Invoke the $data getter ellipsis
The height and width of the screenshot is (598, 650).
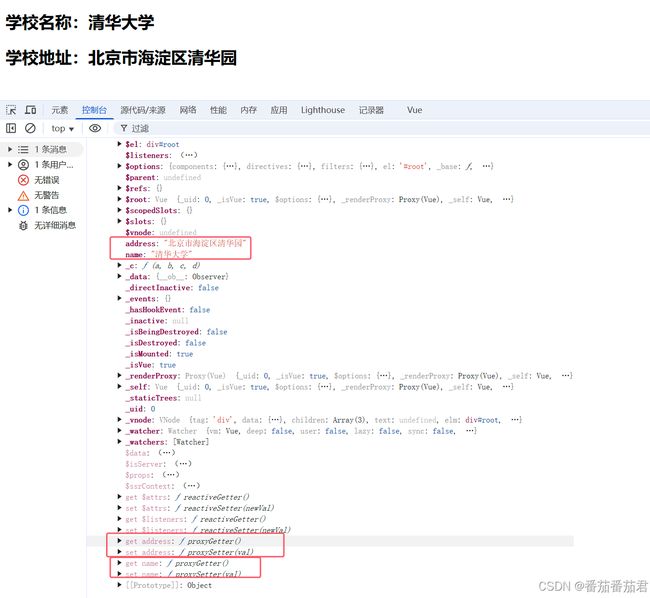pyautogui.click(x=167, y=453)
